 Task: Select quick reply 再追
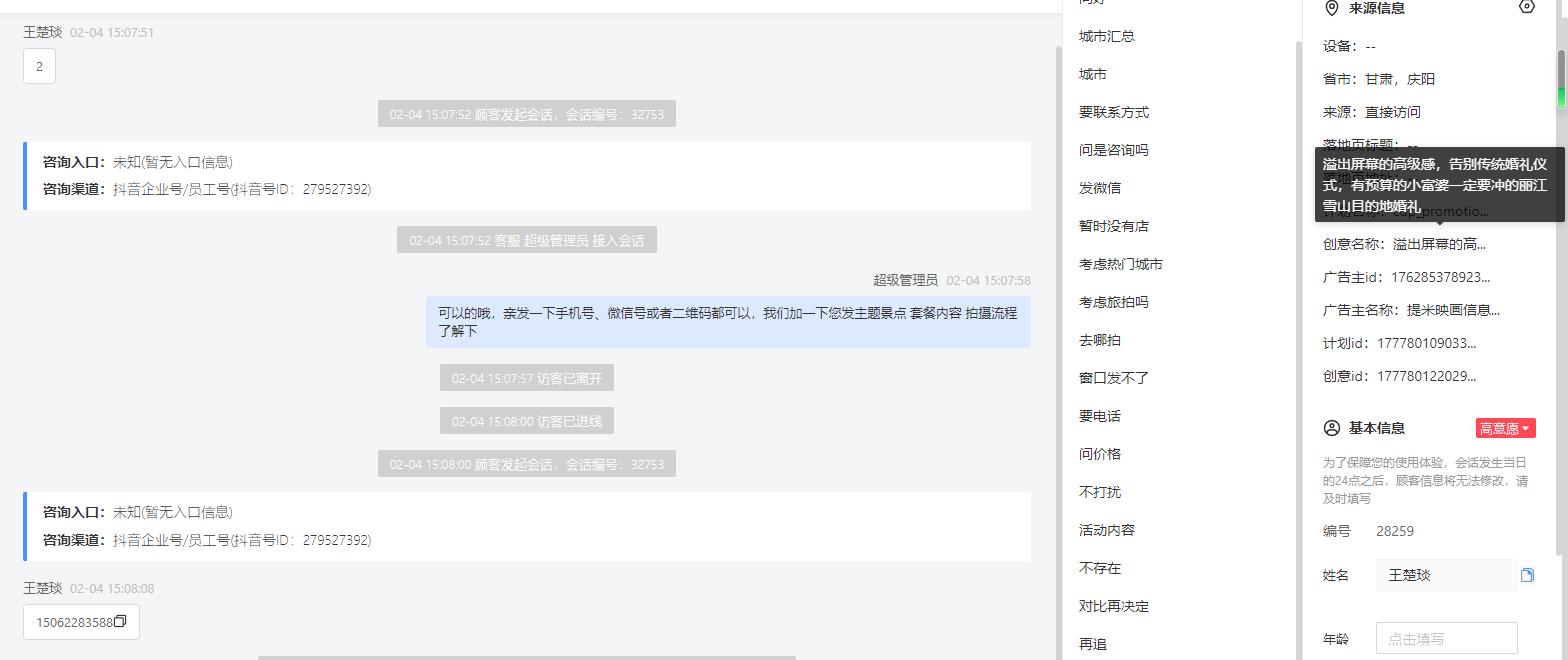pyautogui.click(x=1093, y=644)
